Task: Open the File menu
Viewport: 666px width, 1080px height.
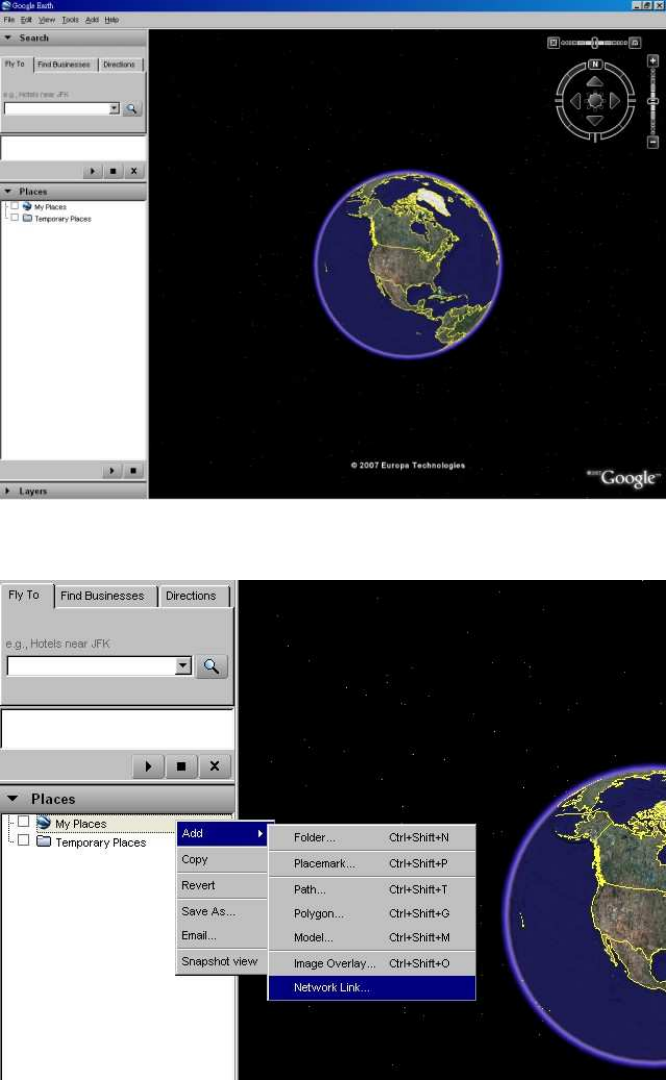Action: click(x=9, y=20)
